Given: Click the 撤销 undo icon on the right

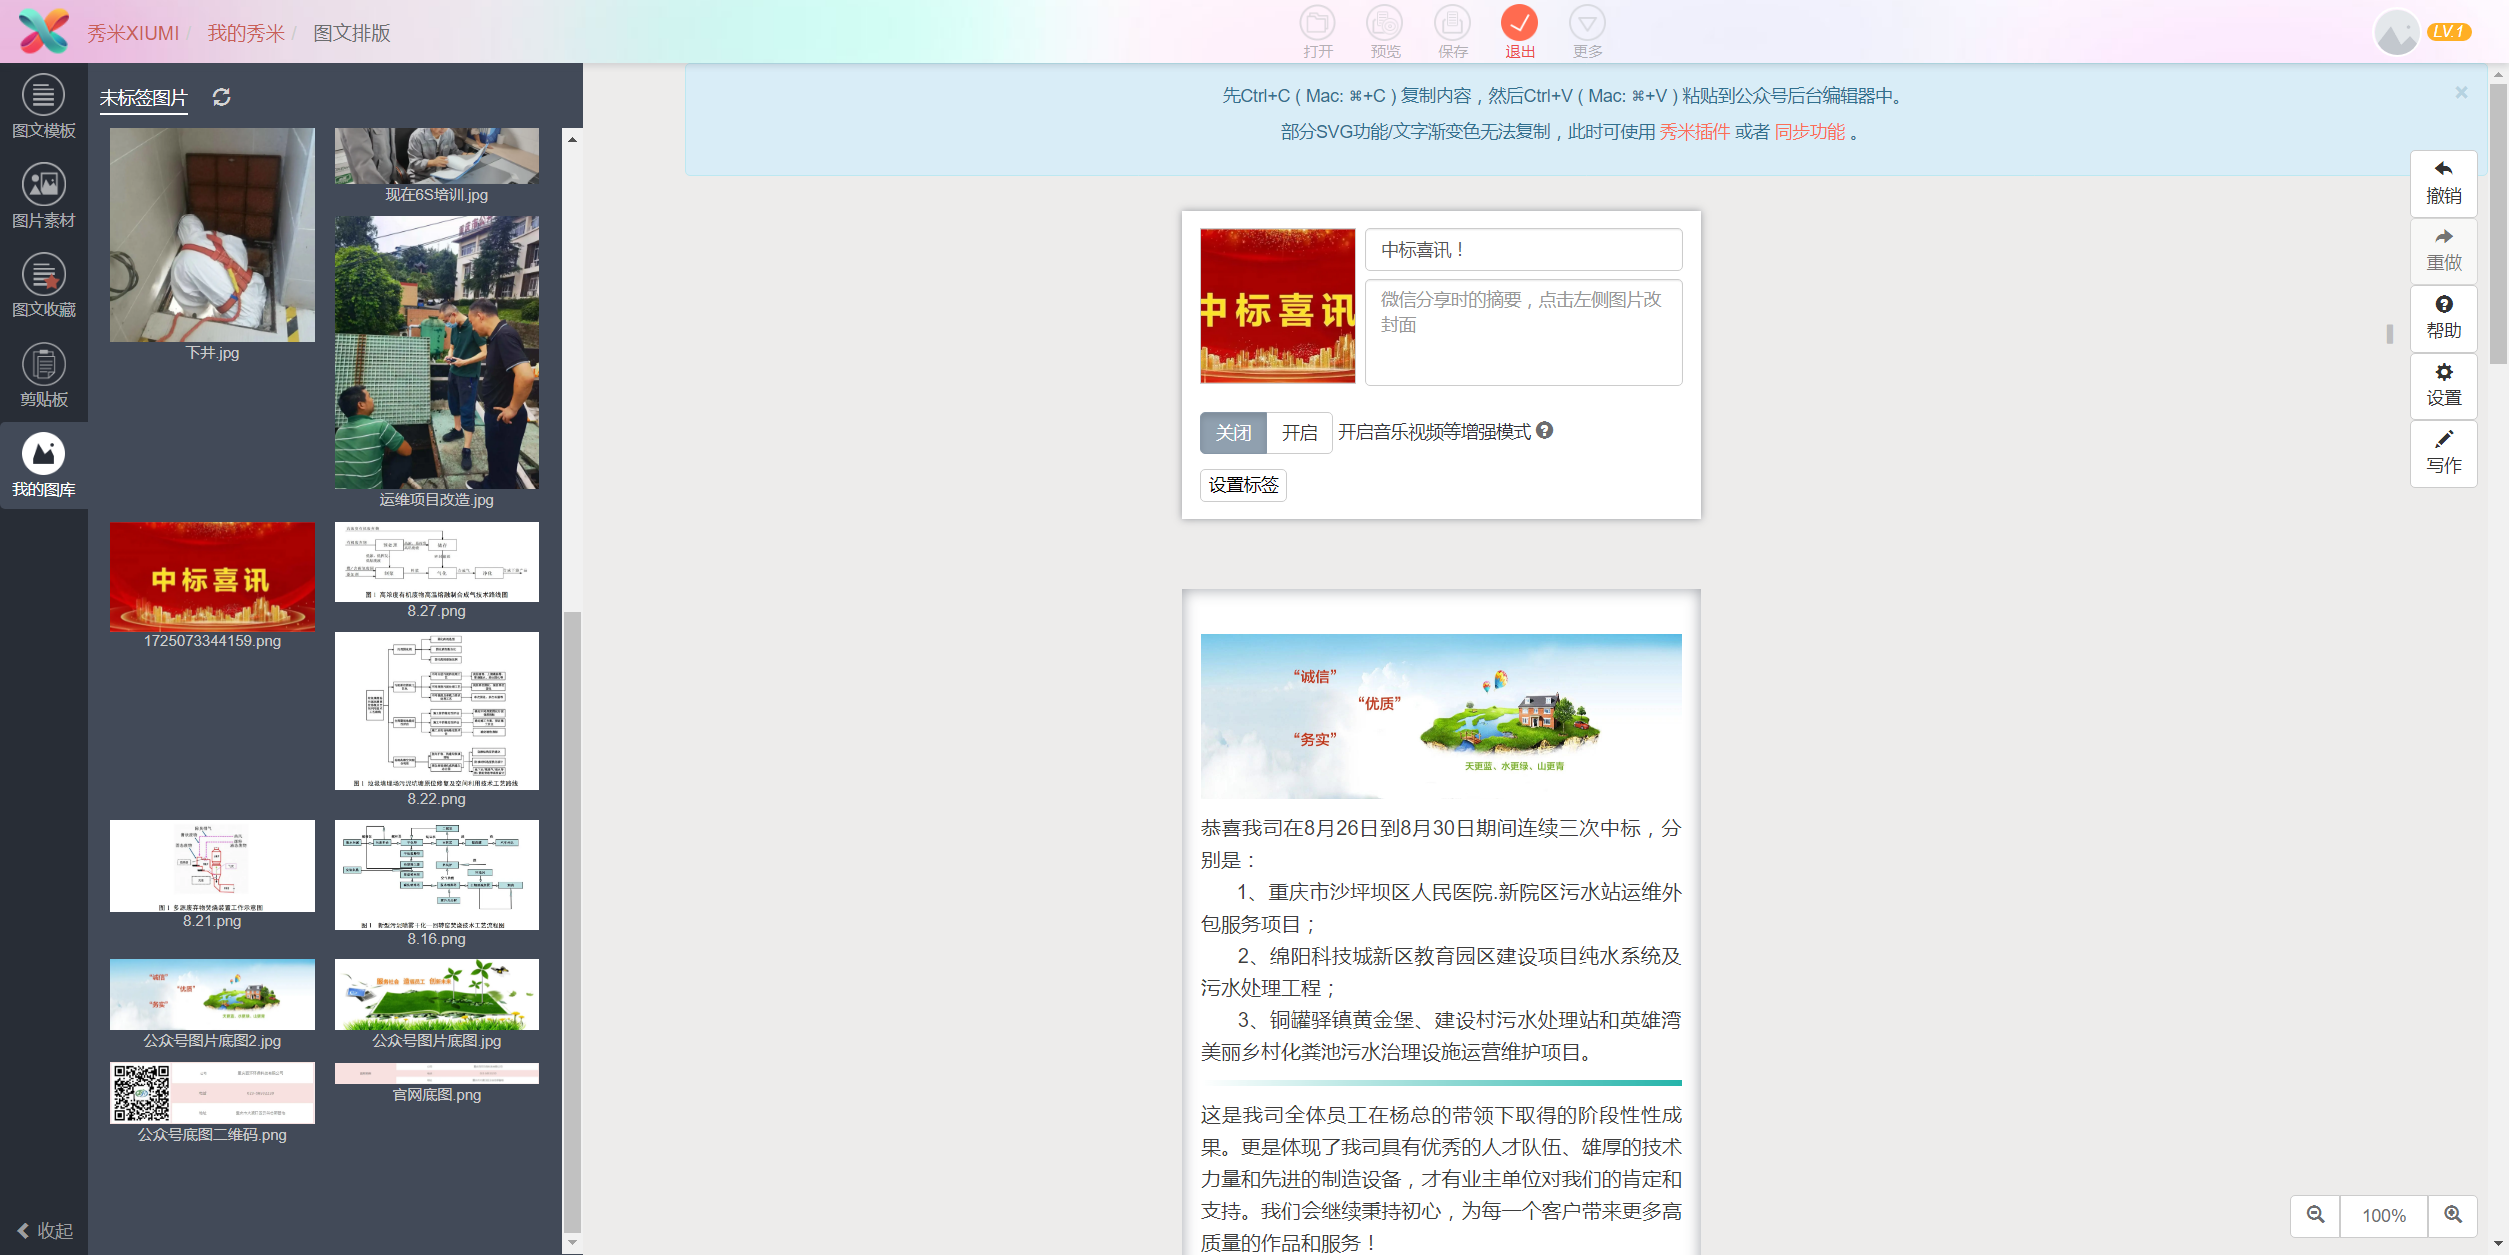Looking at the screenshot, I should click(2443, 182).
